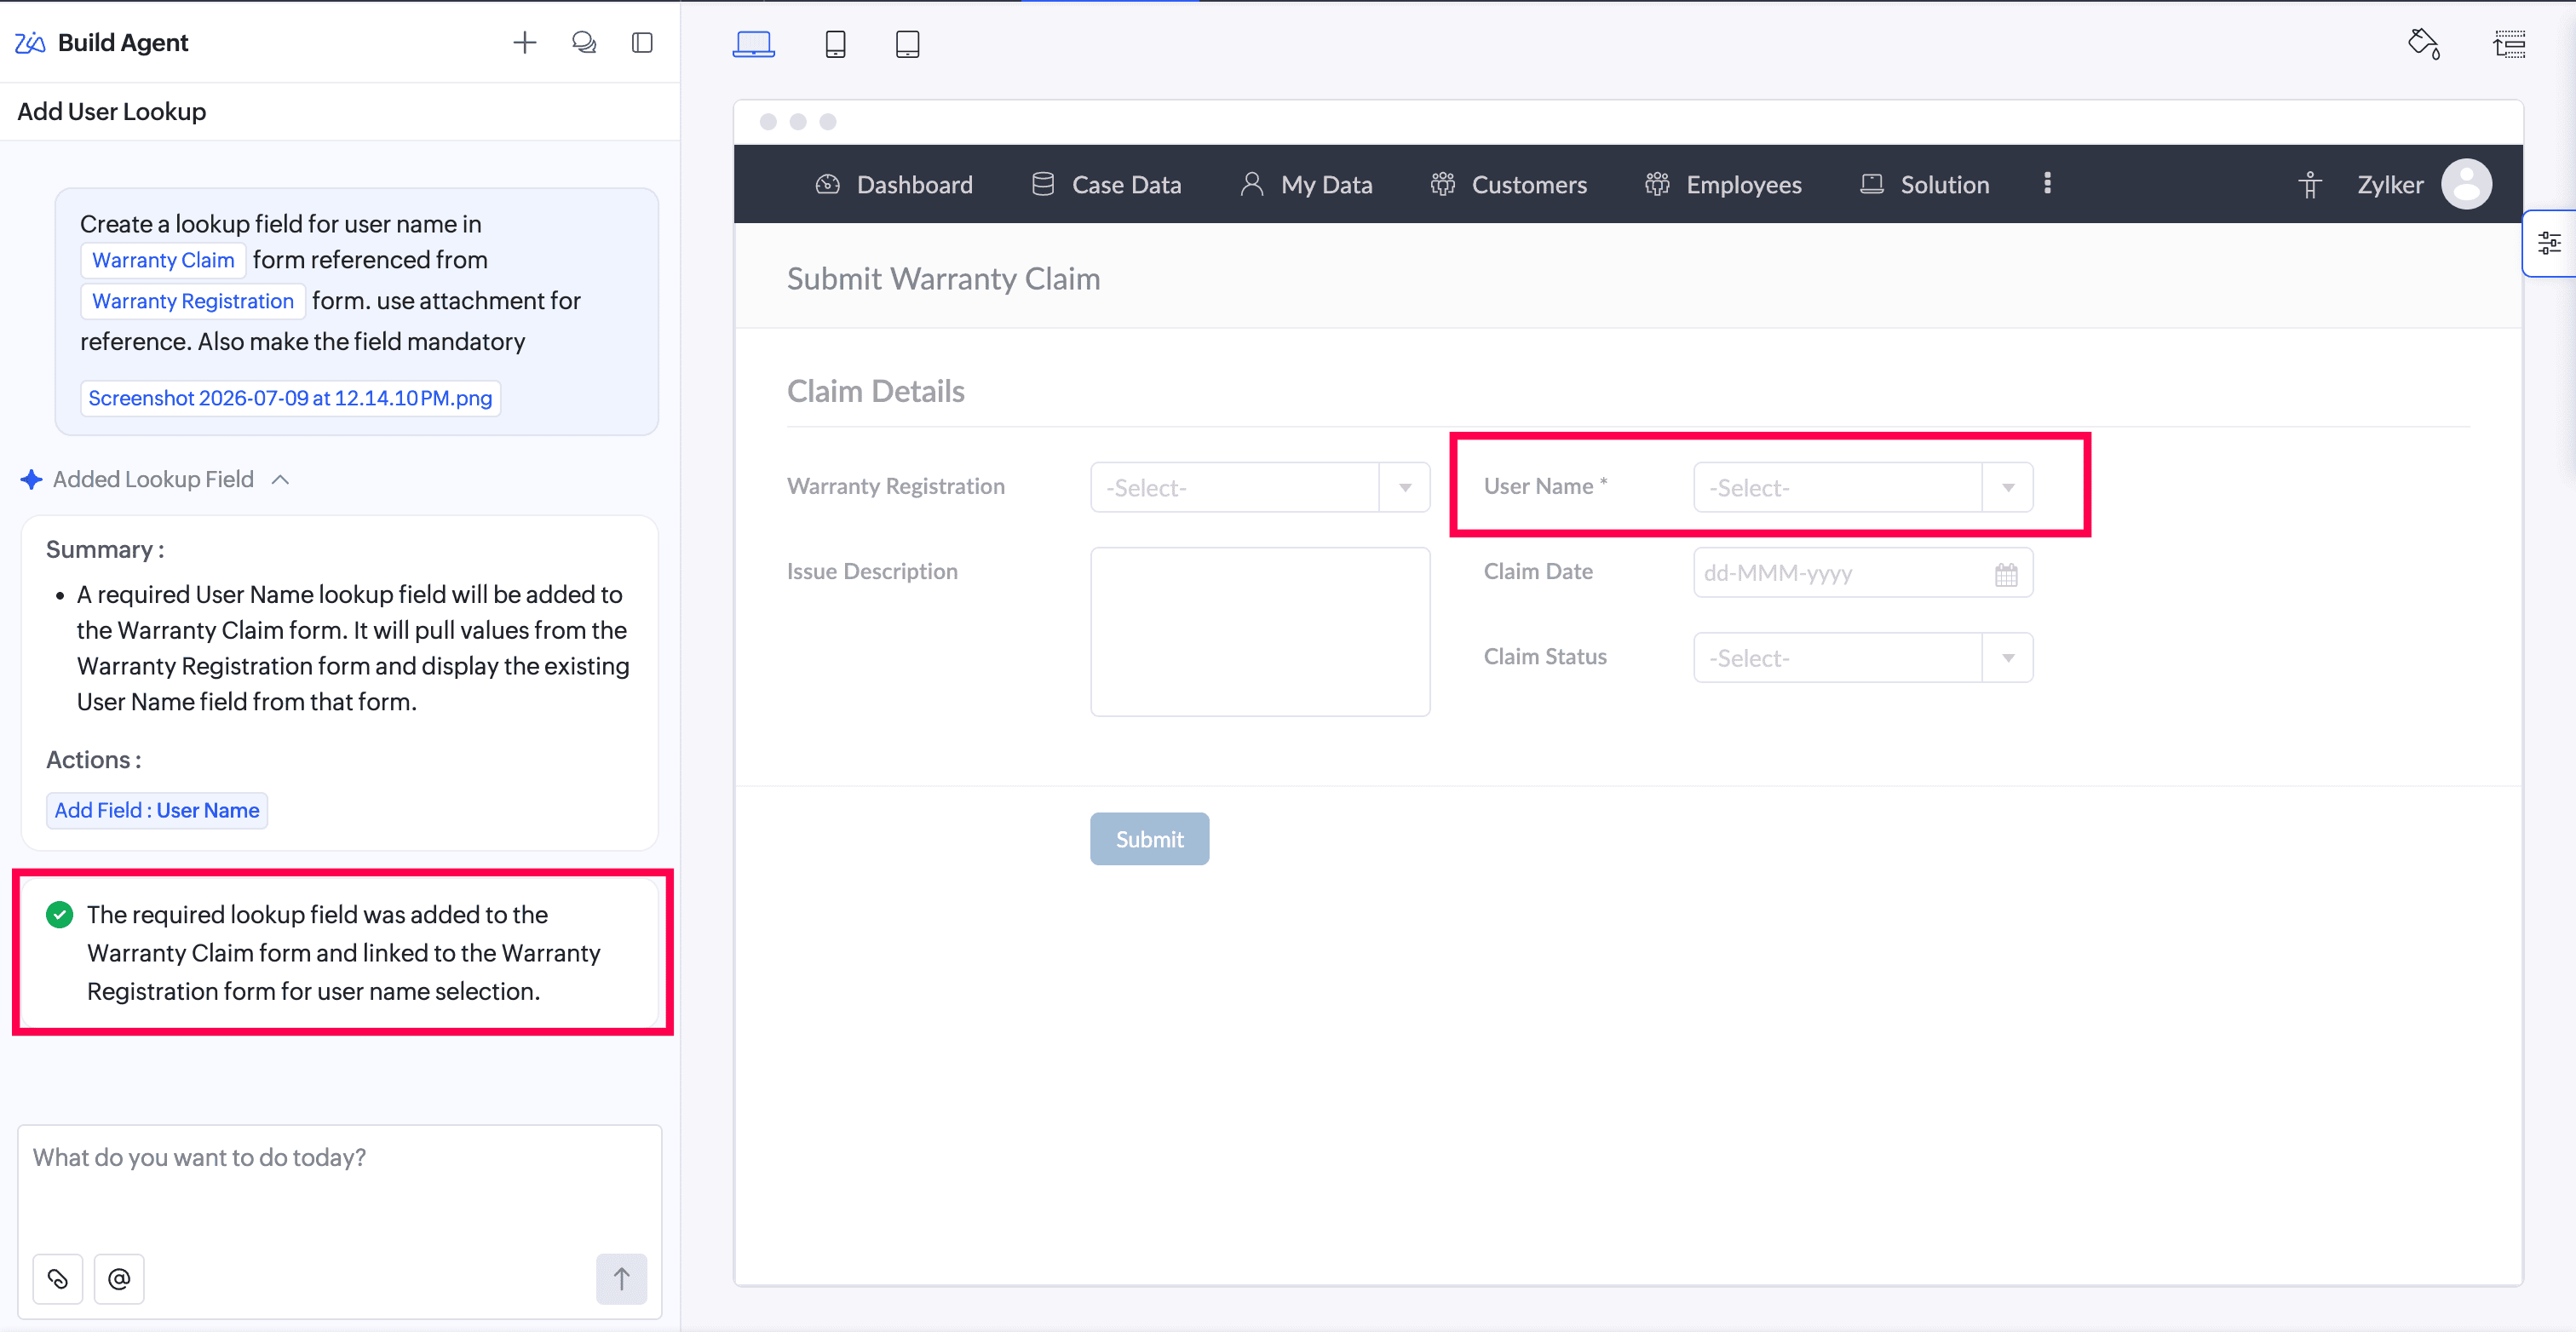This screenshot has width=2576, height=1332.
Task: Click the accessibility figure icon
Action: click(x=2310, y=185)
